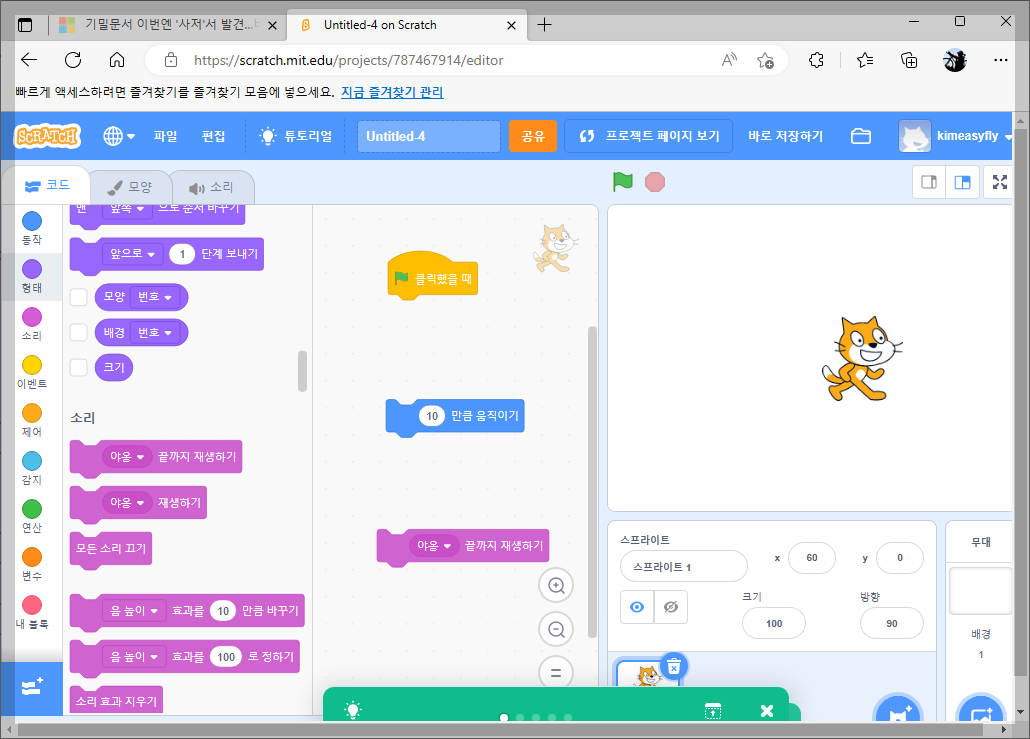Click the red stop button
The image size is (1030, 739).
point(655,182)
